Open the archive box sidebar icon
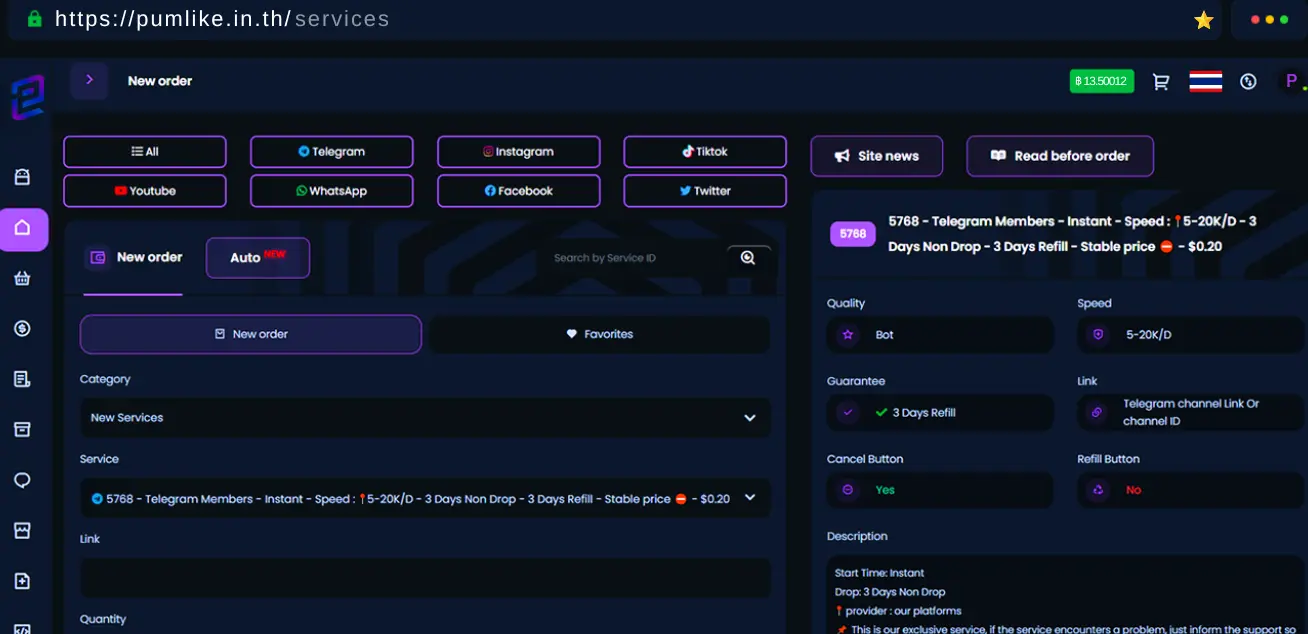 (23, 429)
